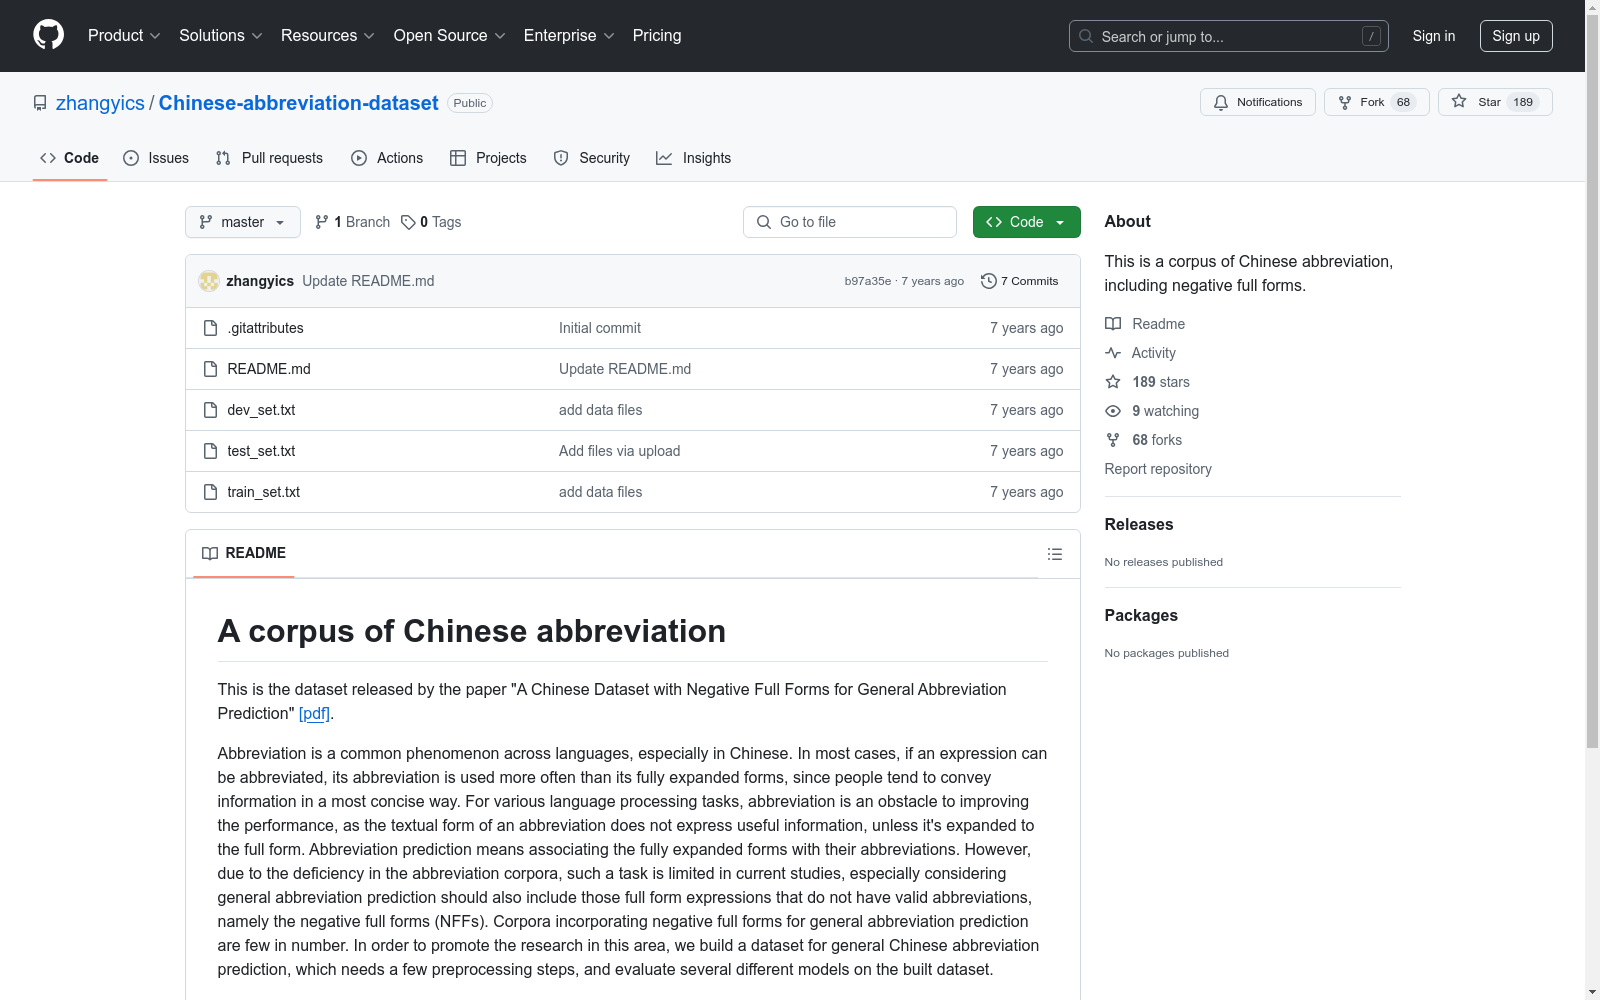Click the Notifications bell button
The image size is (1600, 1000).
(1257, 102)
